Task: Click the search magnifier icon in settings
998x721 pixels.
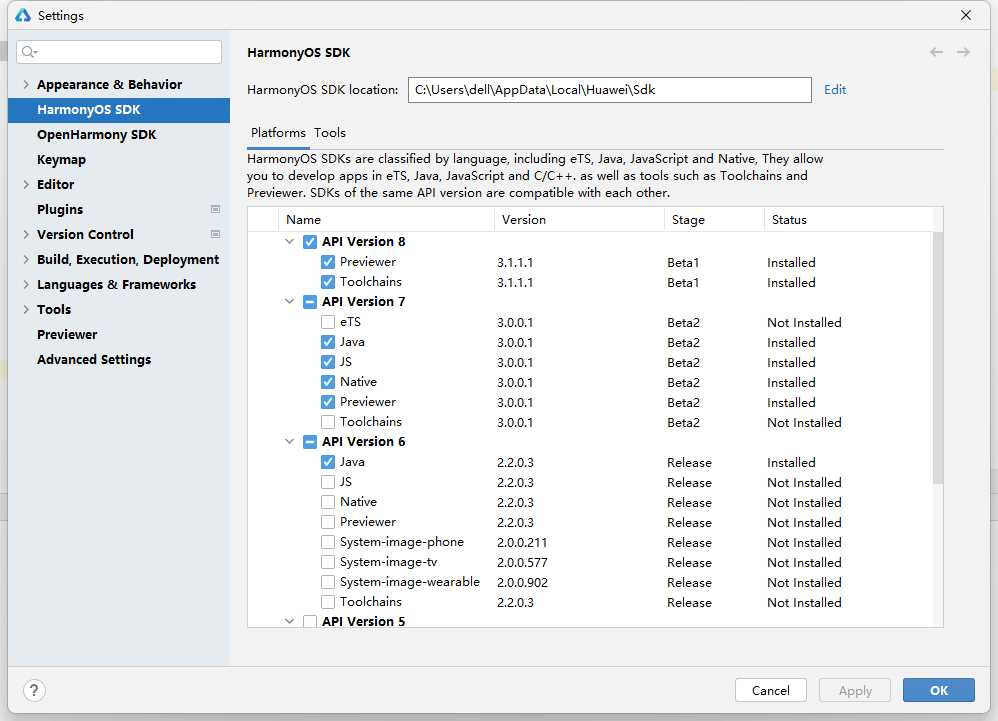Action: click(29, 52)
